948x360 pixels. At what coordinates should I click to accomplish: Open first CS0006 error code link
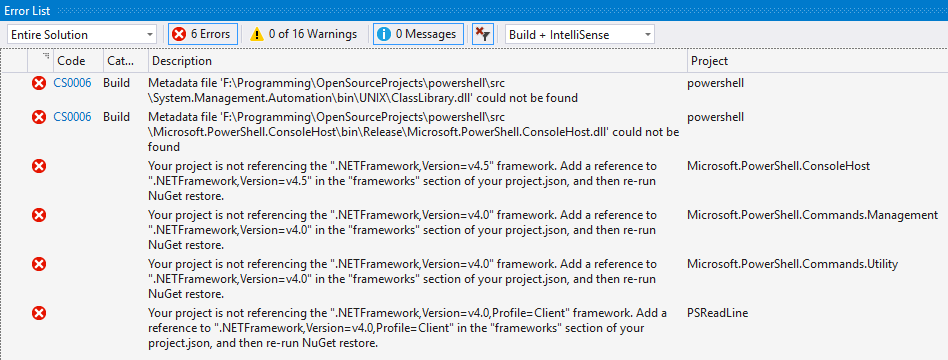(x=73, y=83)
